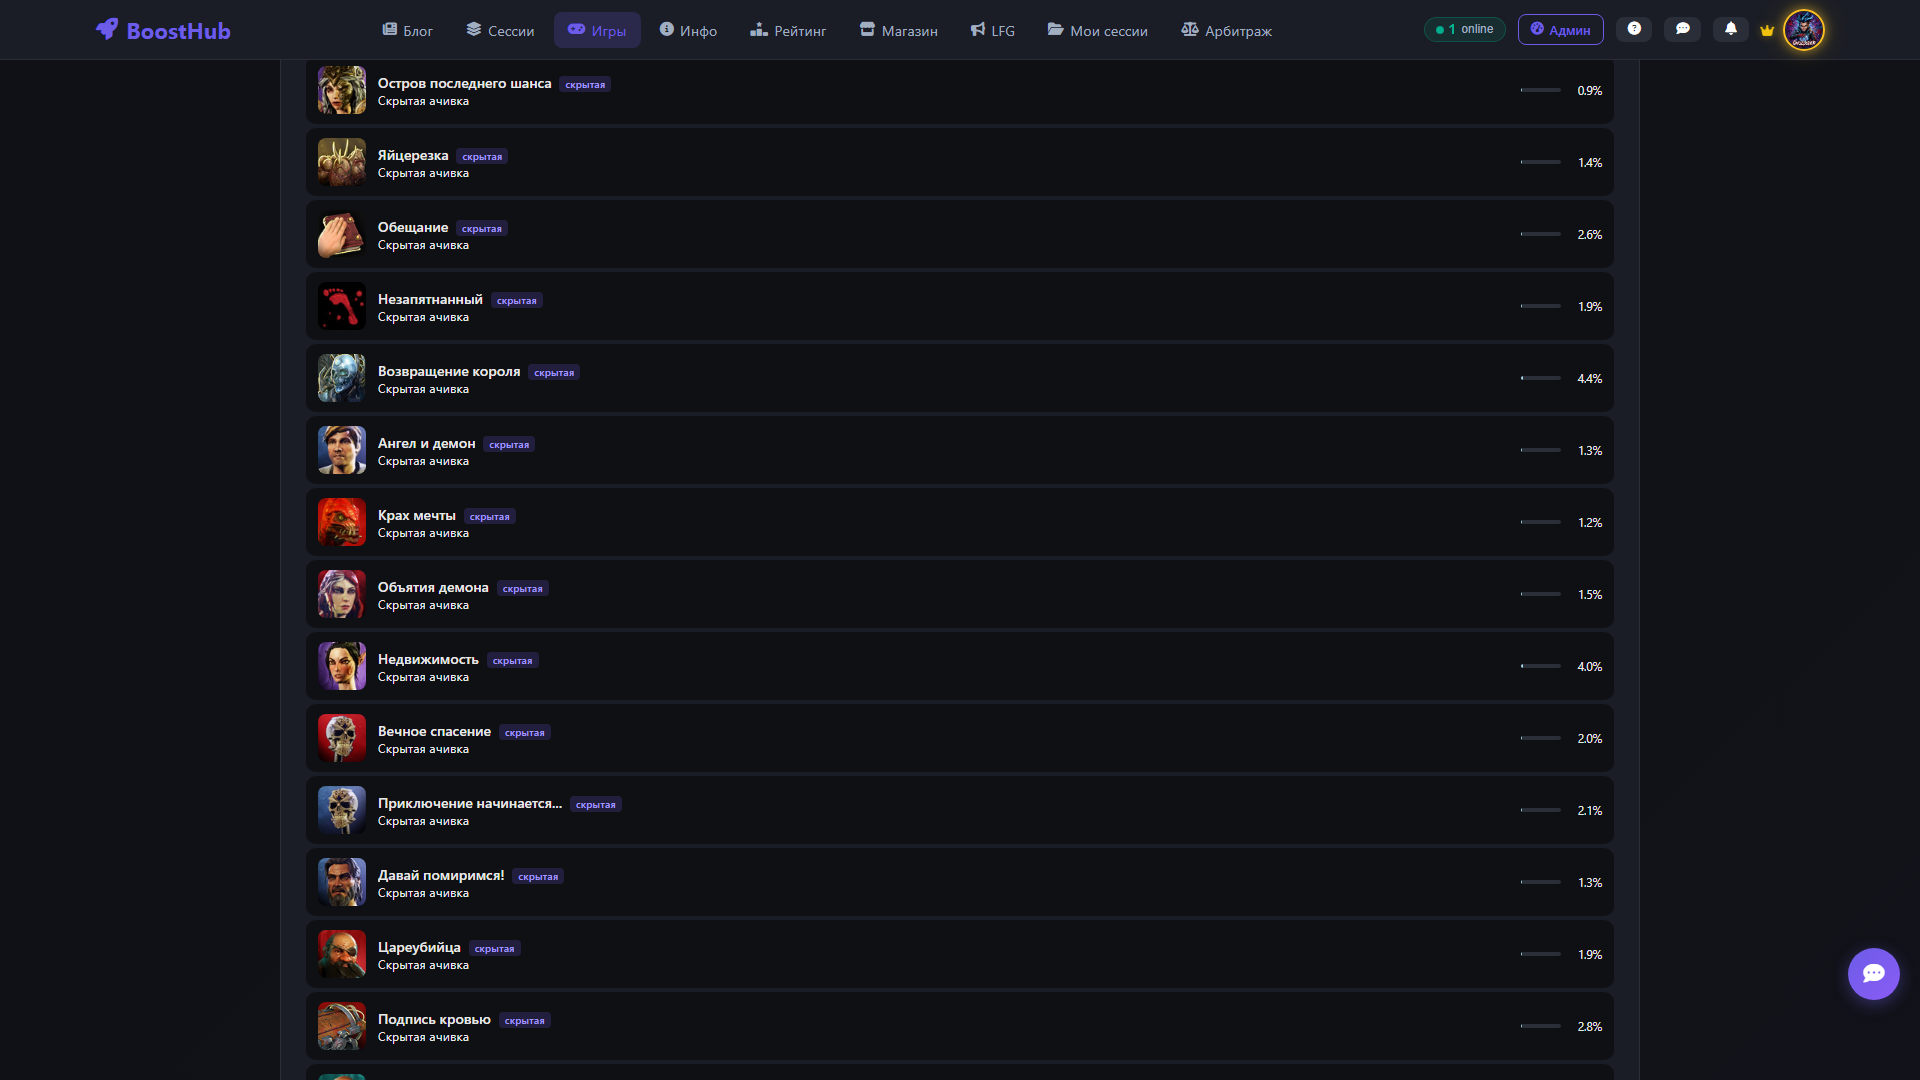Click the 'Возвращение короля' achievement icon
1920x1080 pixels.
click(342, 378)
